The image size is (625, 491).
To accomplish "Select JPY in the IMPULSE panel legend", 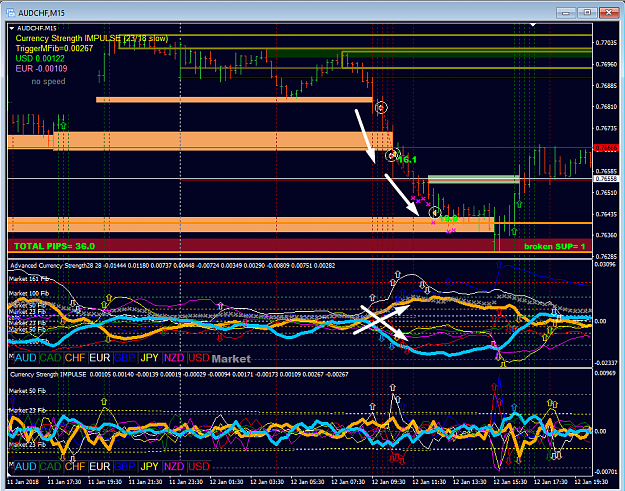I will [149, 466].
